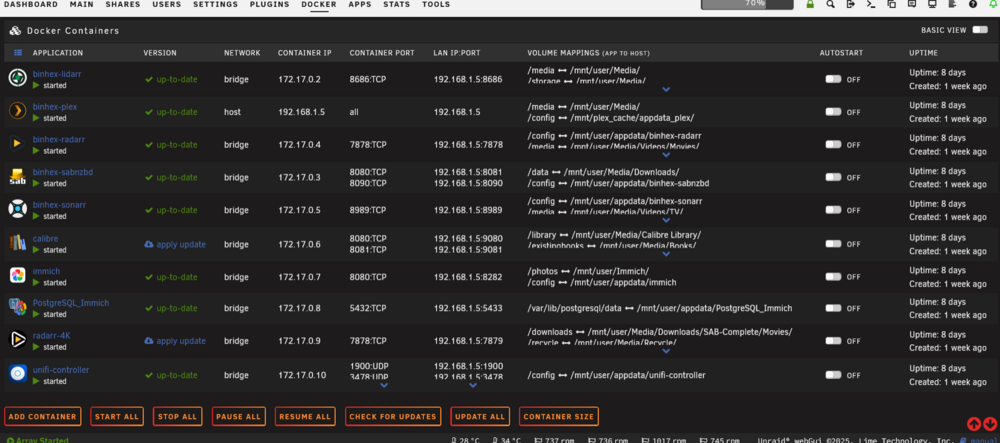Expand volume mappings for binhex-sonarr
The width and height of the screenshot is (1000, 443).
(666, 221)
